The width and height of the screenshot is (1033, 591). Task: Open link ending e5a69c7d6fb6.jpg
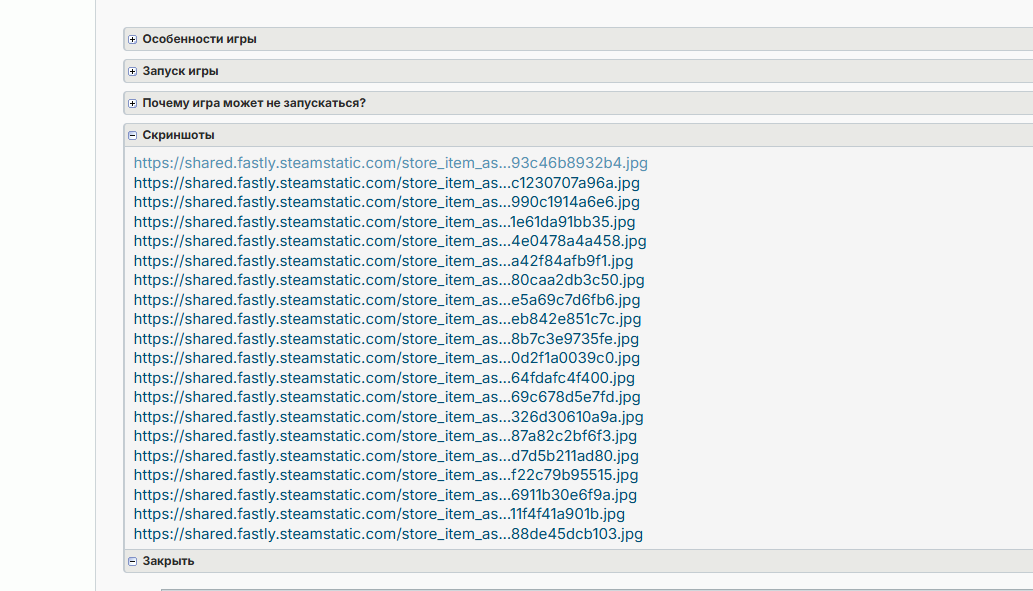tap(387, 300)
